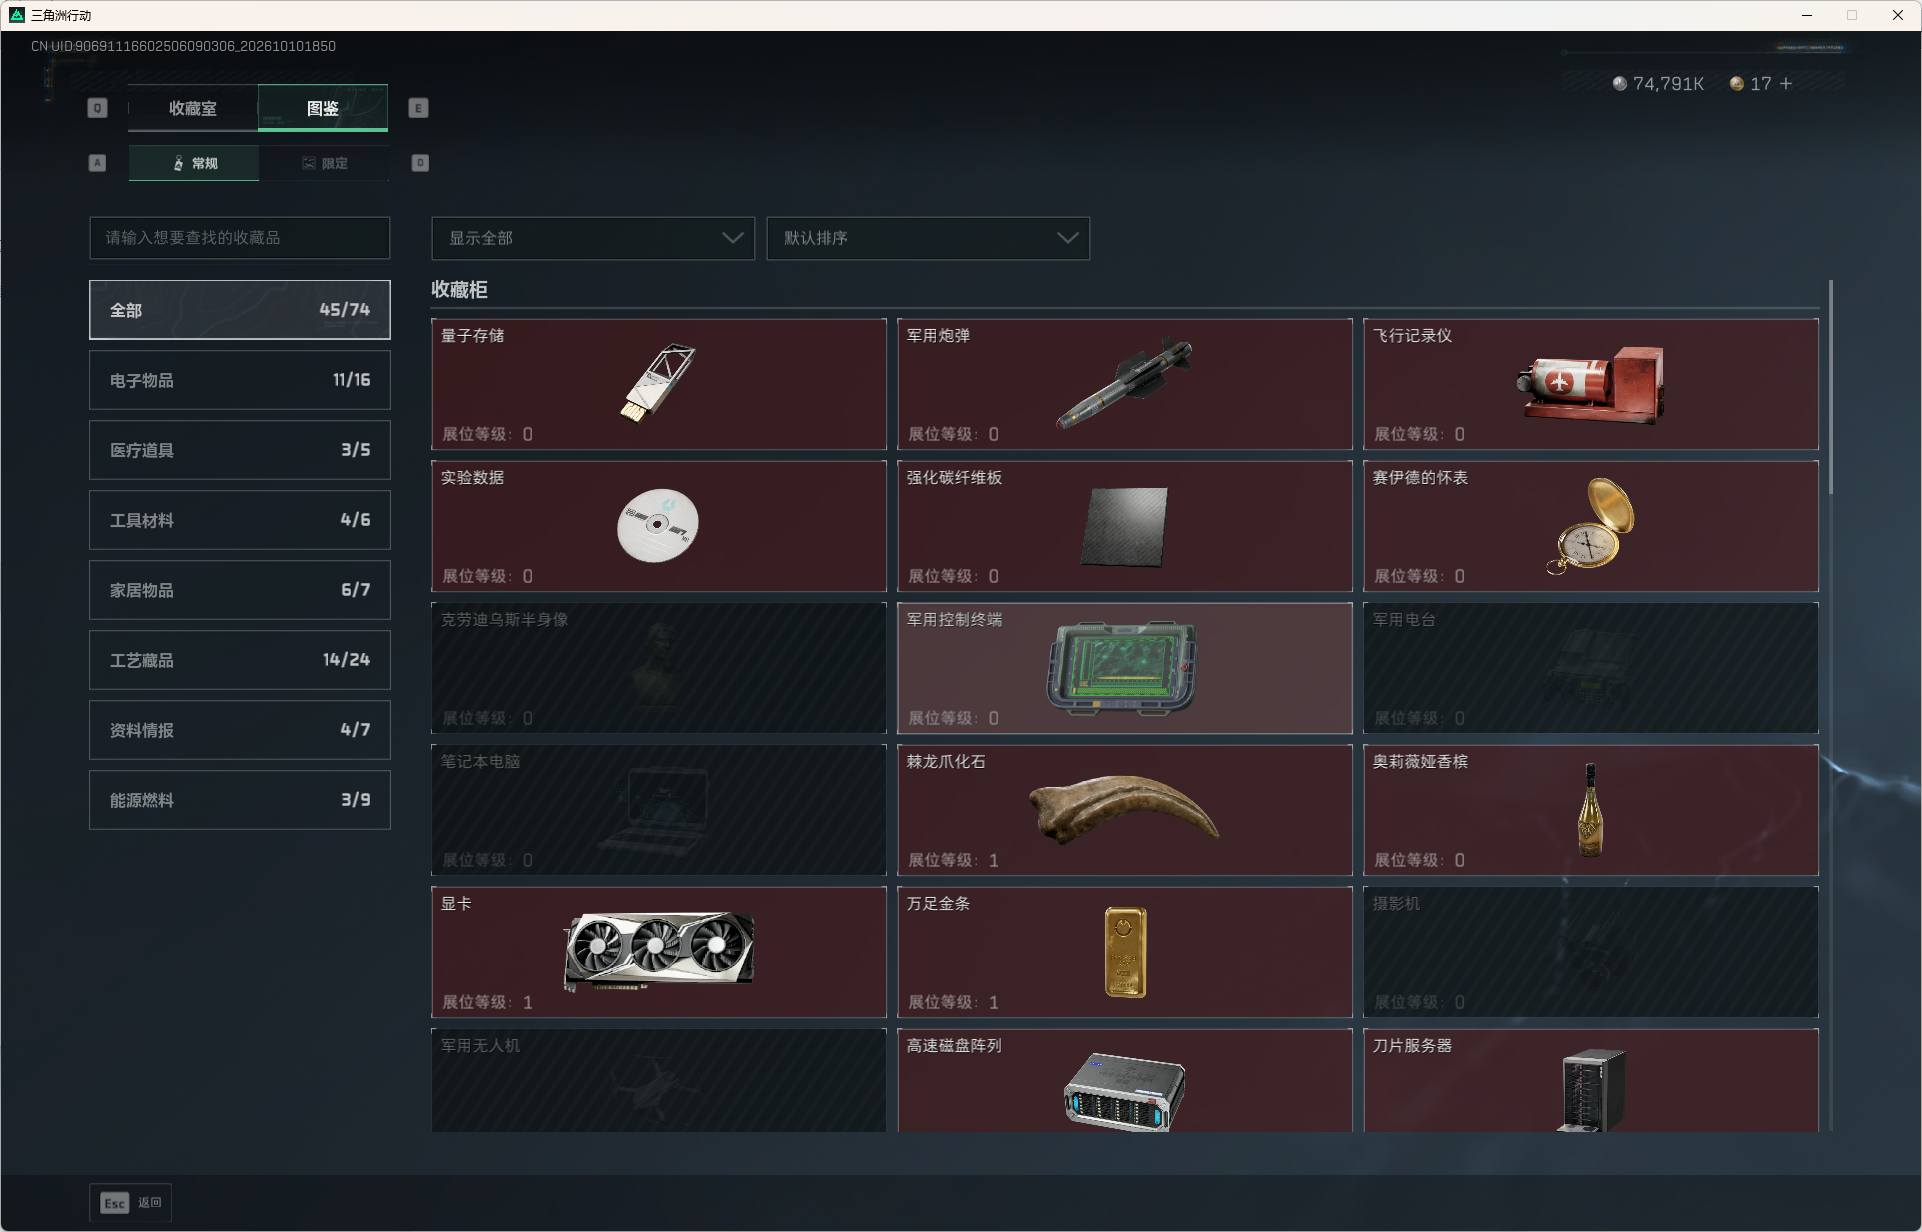
Task: Select the 刀片服务器 blade server image
Action: tap(1592, 1090)
